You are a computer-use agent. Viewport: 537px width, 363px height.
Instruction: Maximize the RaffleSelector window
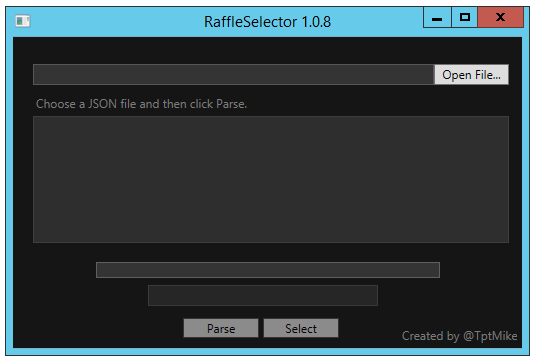465,17
